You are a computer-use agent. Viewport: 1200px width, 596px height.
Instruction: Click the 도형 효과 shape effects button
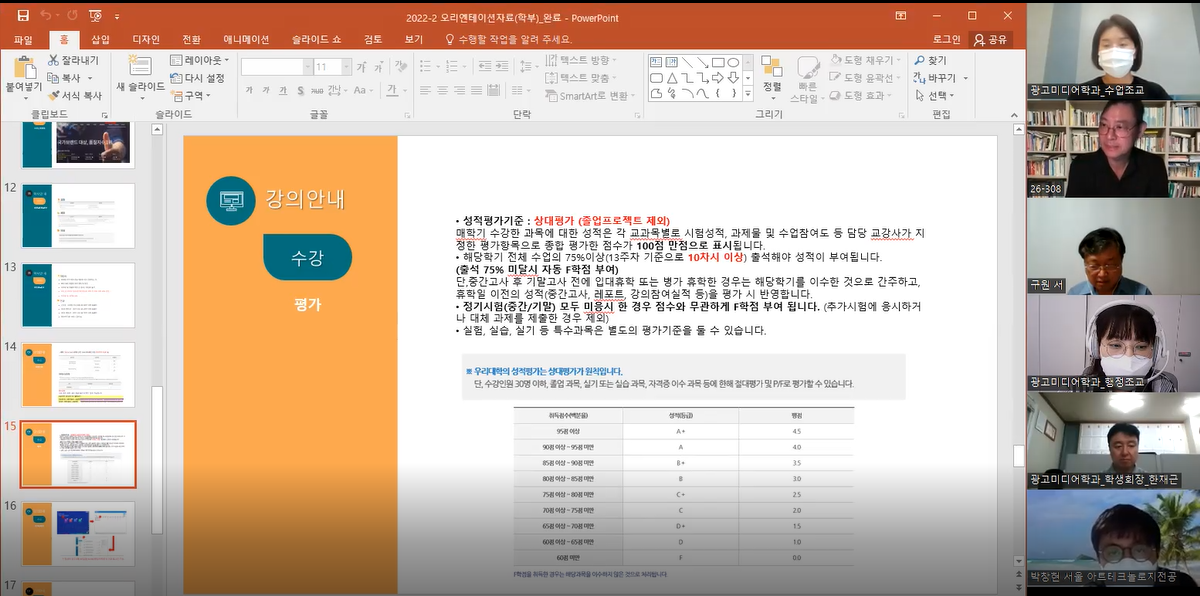coord(861,95)
